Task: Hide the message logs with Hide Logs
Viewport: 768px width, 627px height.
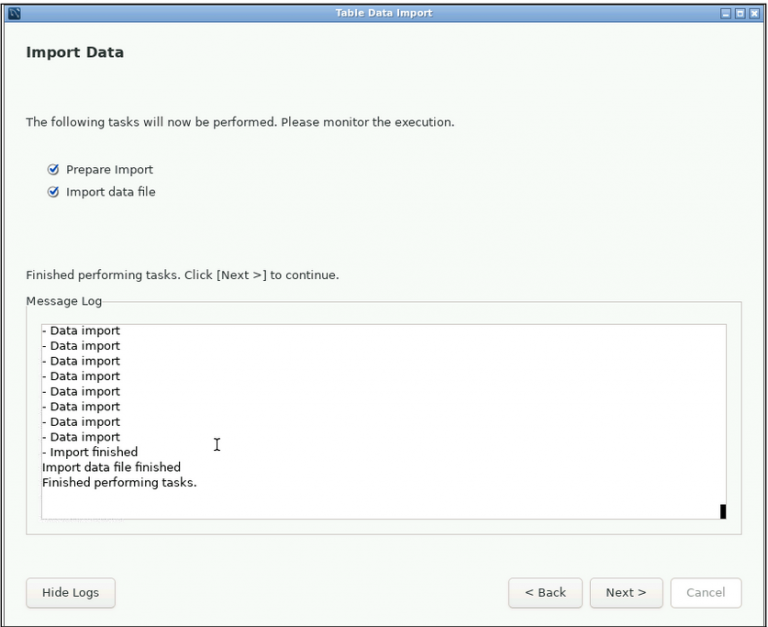Action: click(70, 593)
